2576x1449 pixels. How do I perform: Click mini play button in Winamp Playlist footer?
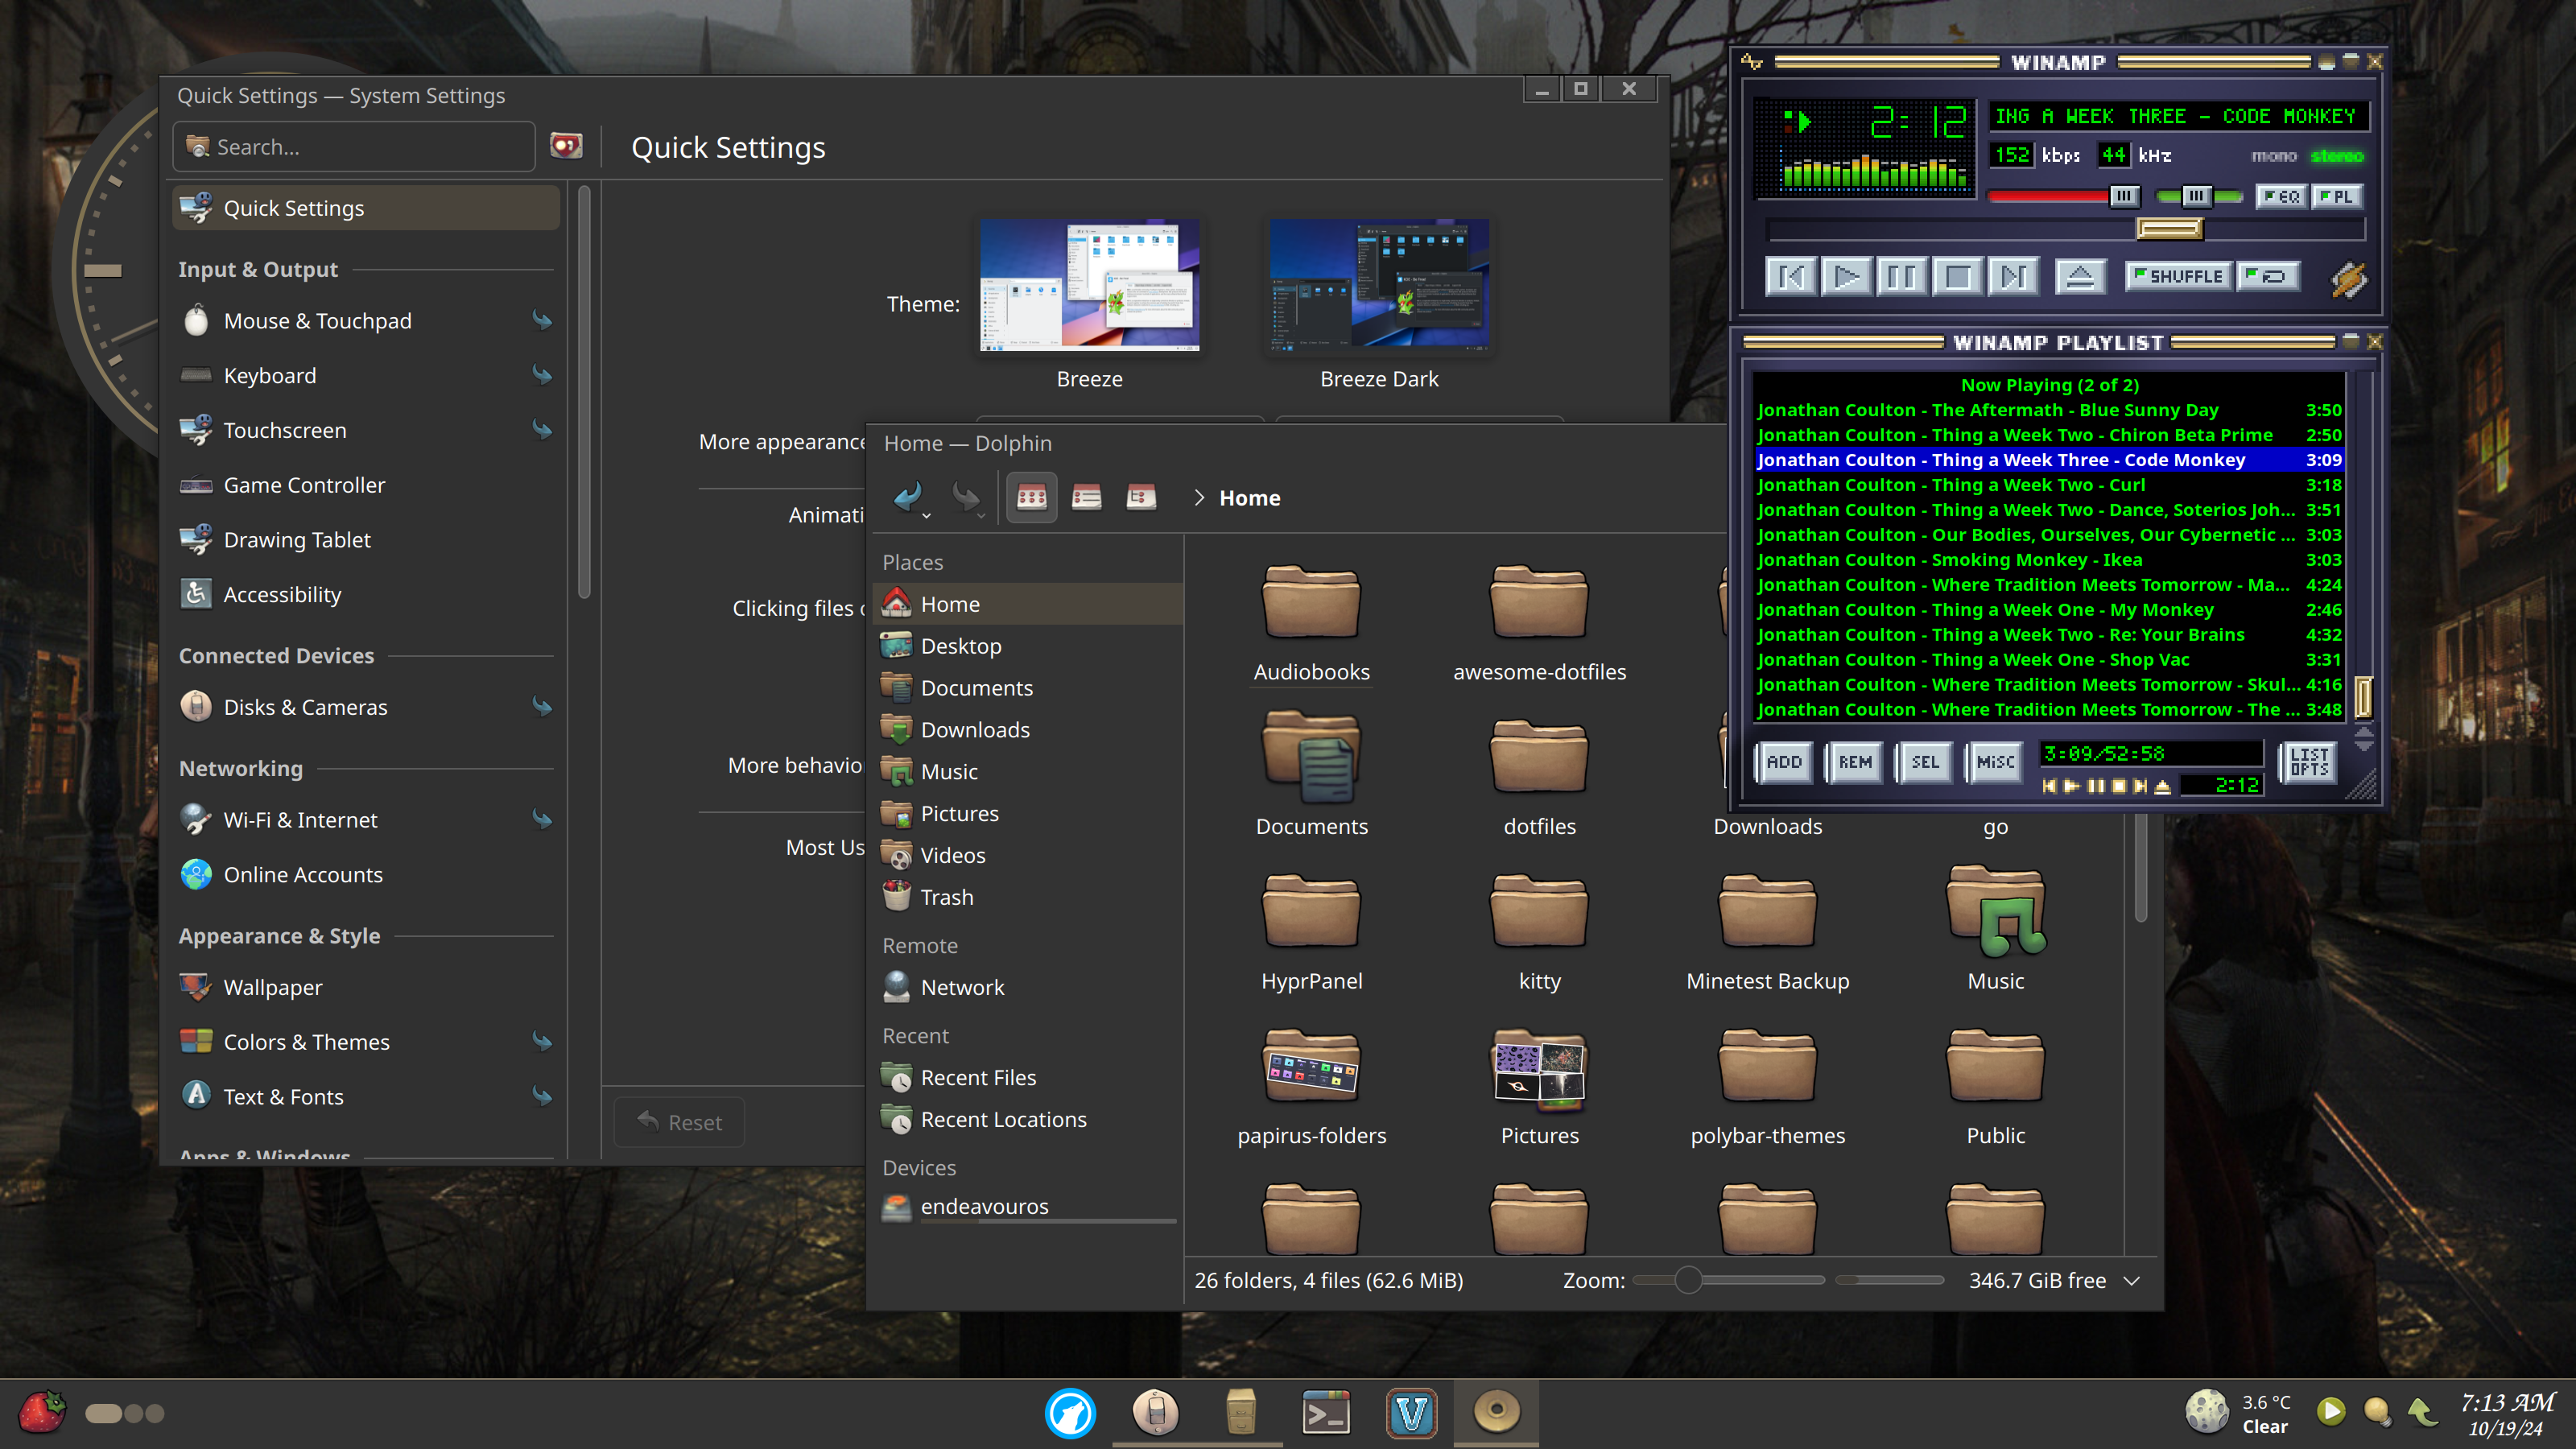(2071, 786)
